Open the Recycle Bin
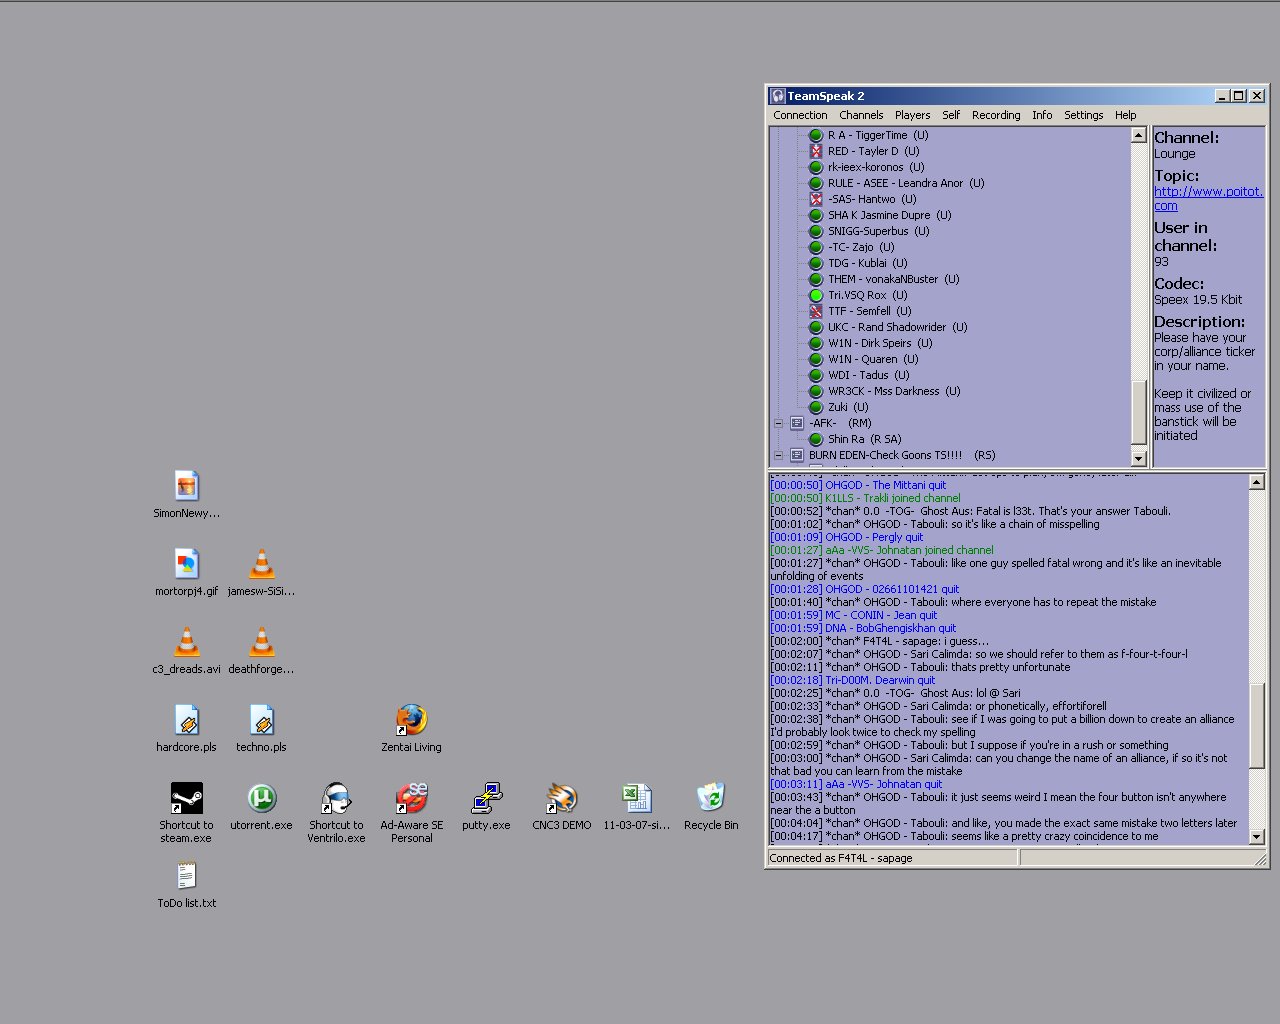1280x1024 pixels. (711, 798)
